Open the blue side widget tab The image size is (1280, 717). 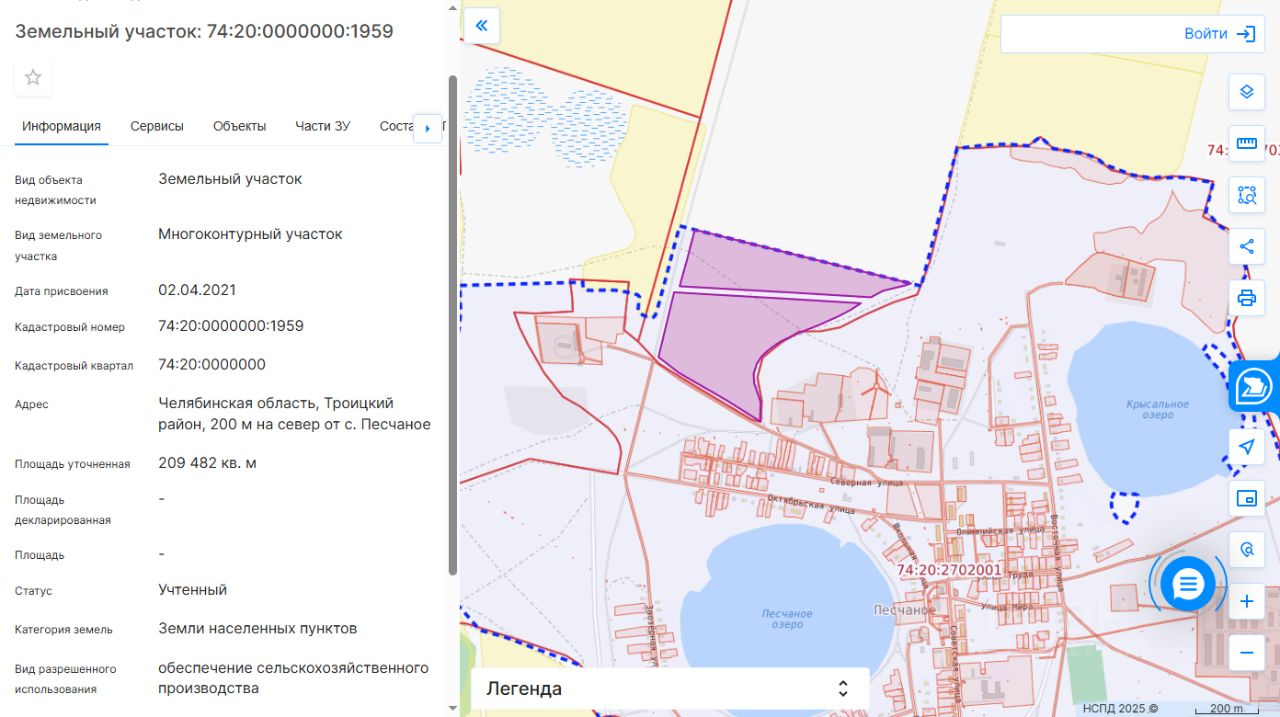(1254, 386)
